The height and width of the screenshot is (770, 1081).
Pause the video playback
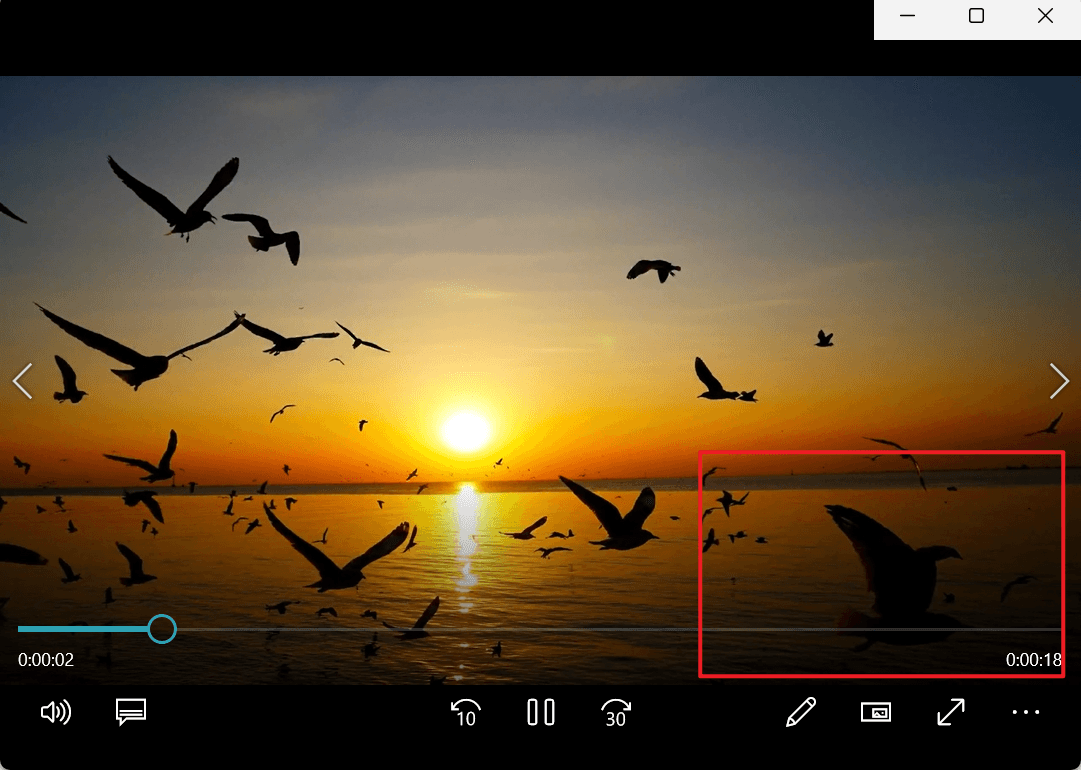click(x=540, y=712)
